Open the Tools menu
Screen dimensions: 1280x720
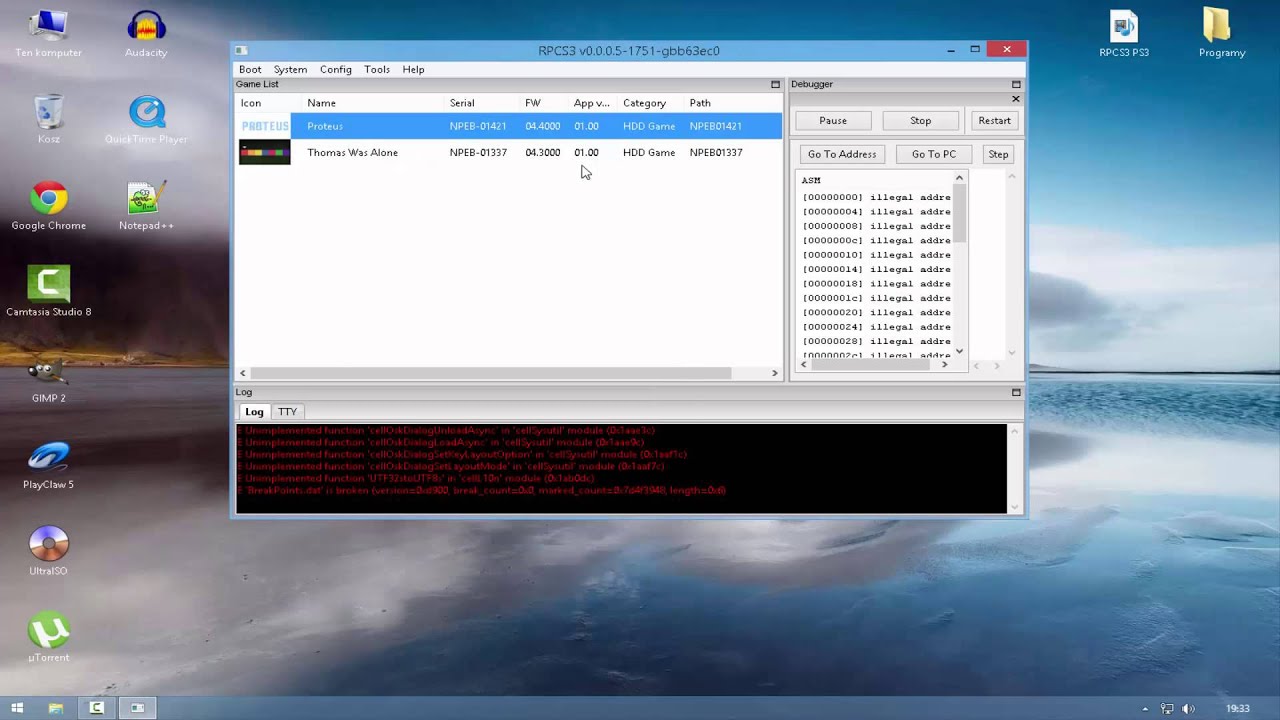click(x=377, y=69)
